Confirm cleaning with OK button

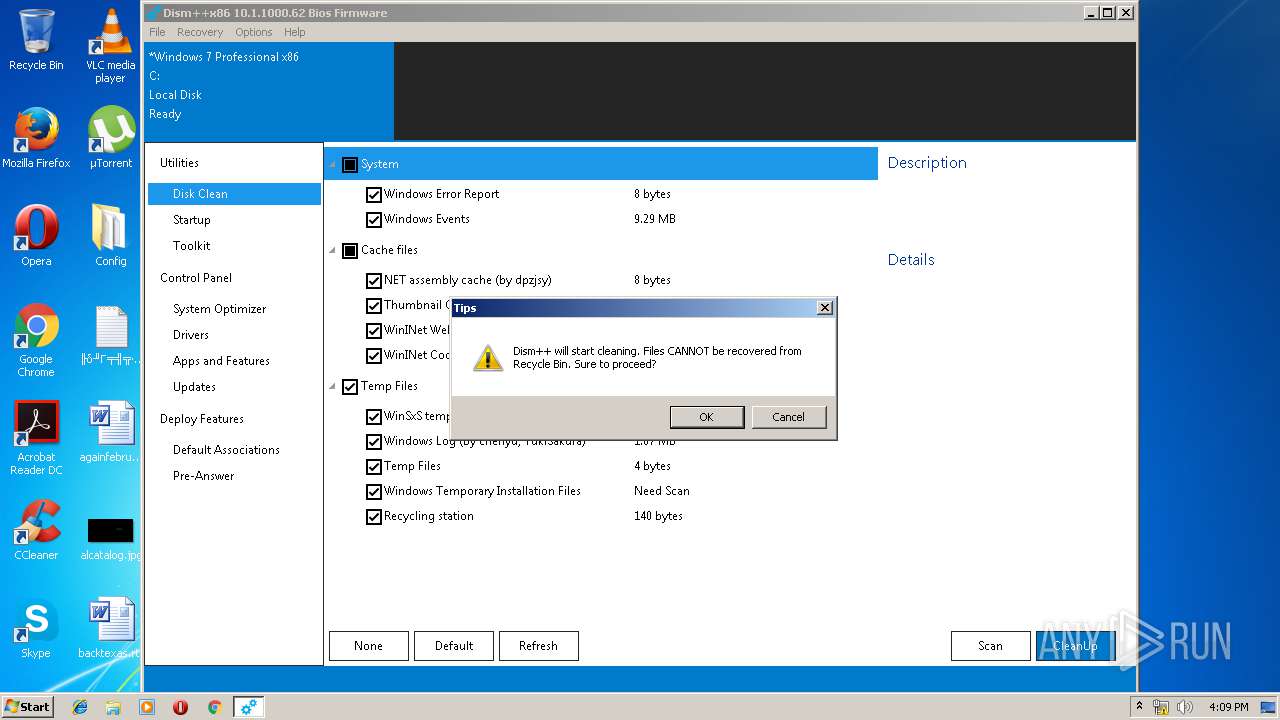(706, 417)
